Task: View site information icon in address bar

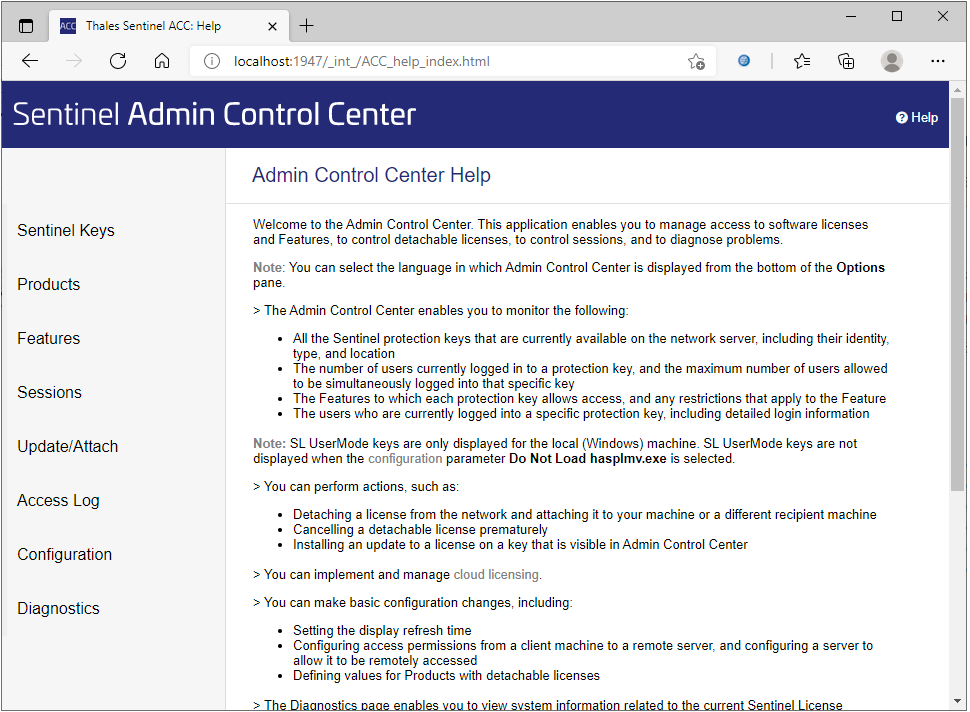Action: coord(212,61)
